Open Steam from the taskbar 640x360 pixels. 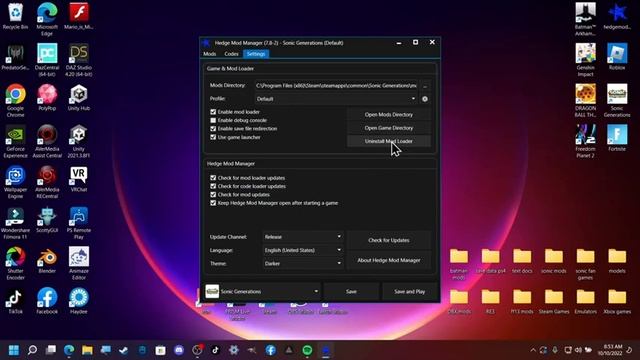point(124,350)
